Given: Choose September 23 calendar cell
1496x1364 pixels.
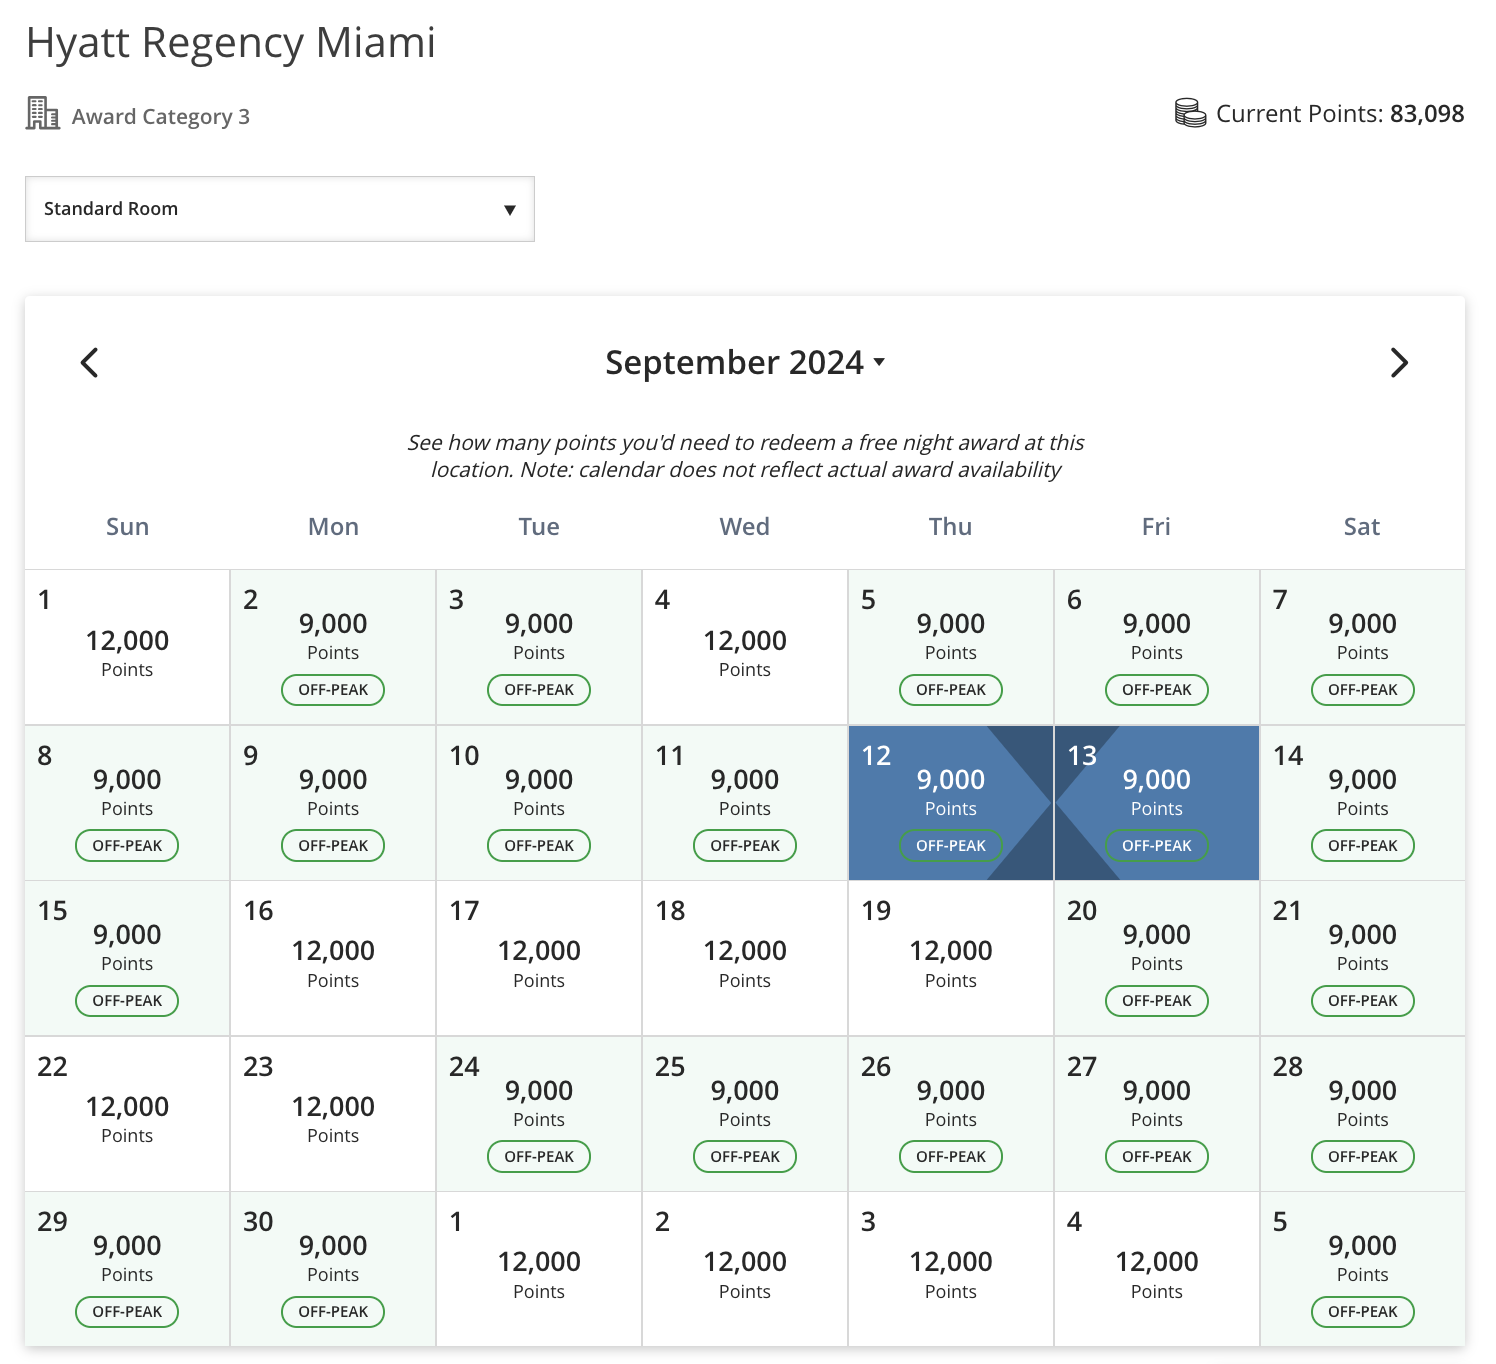Looking at the screenshot, I should (333, 1114).
